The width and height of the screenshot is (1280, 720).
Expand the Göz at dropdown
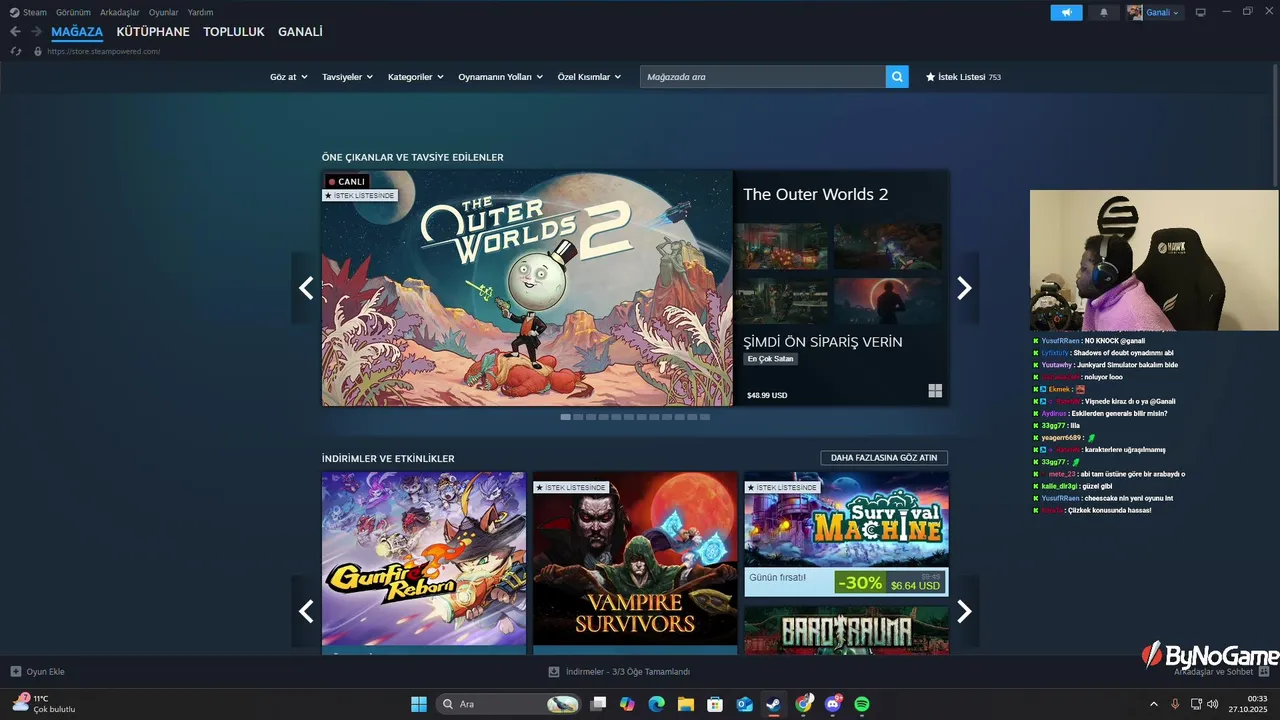[288, 77]
